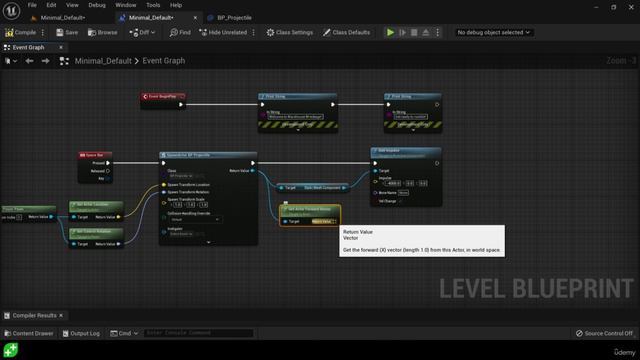Open play mode options three-dot menu

[x=438, y=32]
